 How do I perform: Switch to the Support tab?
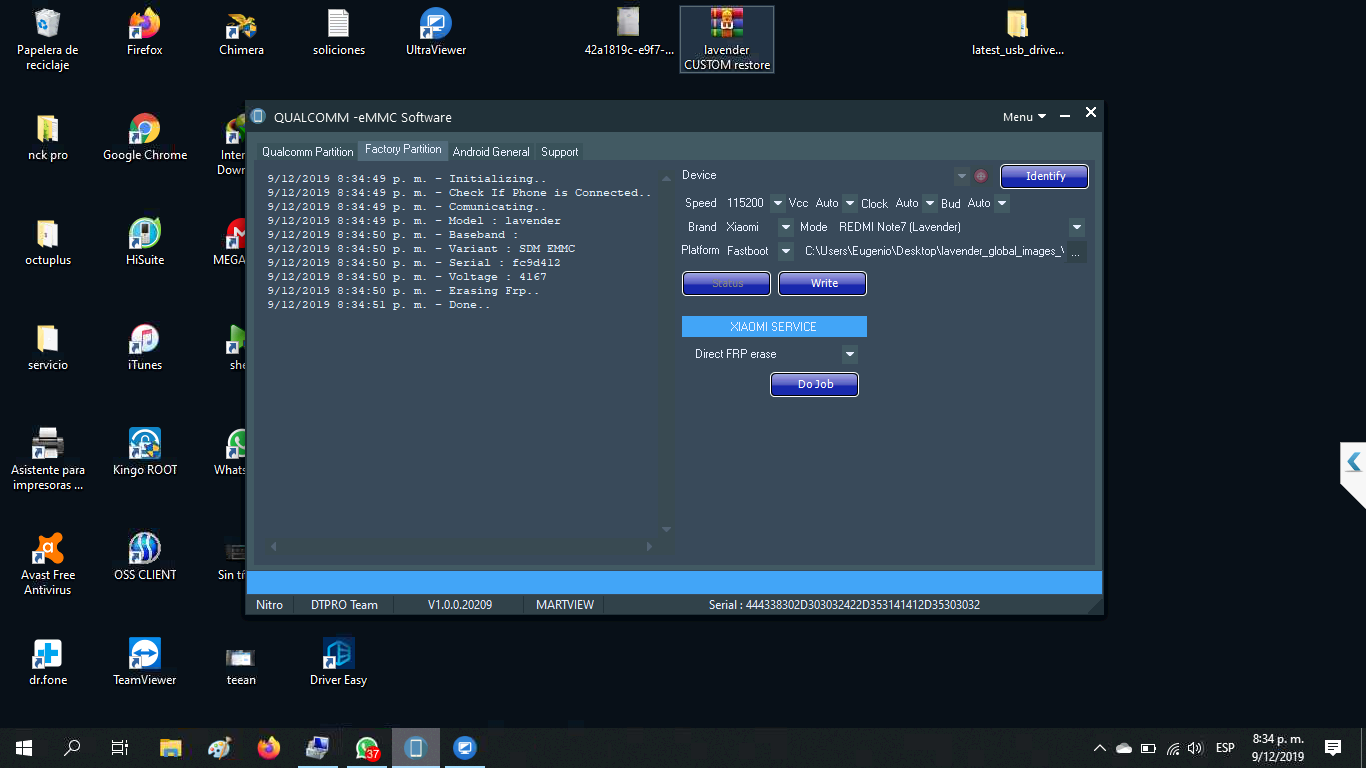coord(560,152)
